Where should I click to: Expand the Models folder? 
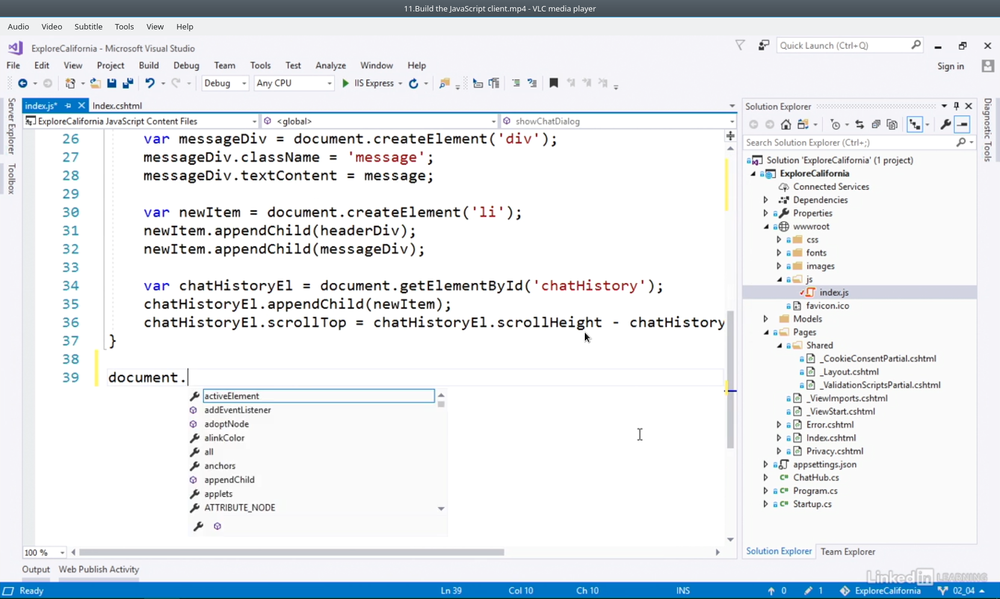pos(766,319)
